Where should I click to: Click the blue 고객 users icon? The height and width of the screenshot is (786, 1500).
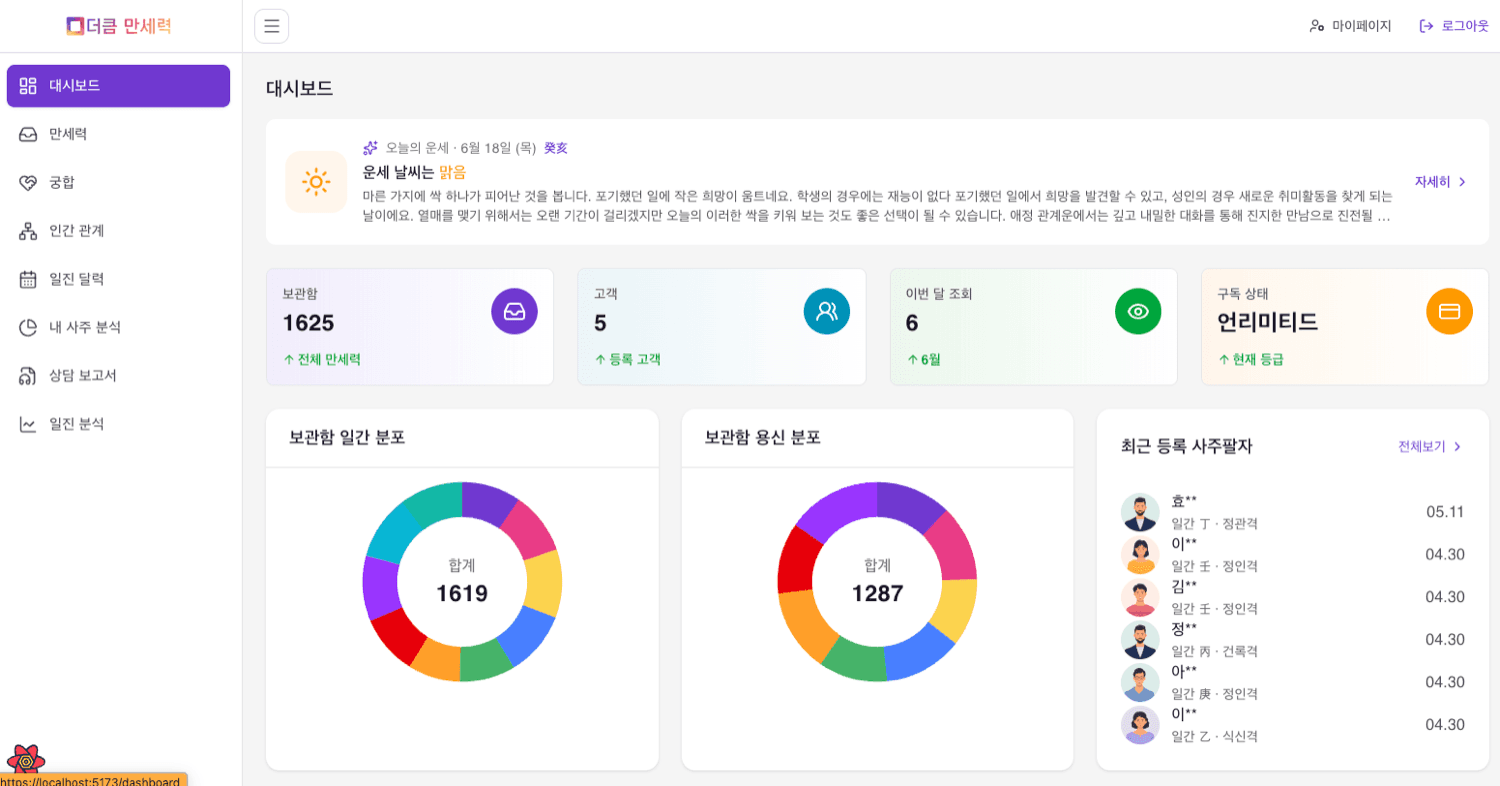point(827,311)
